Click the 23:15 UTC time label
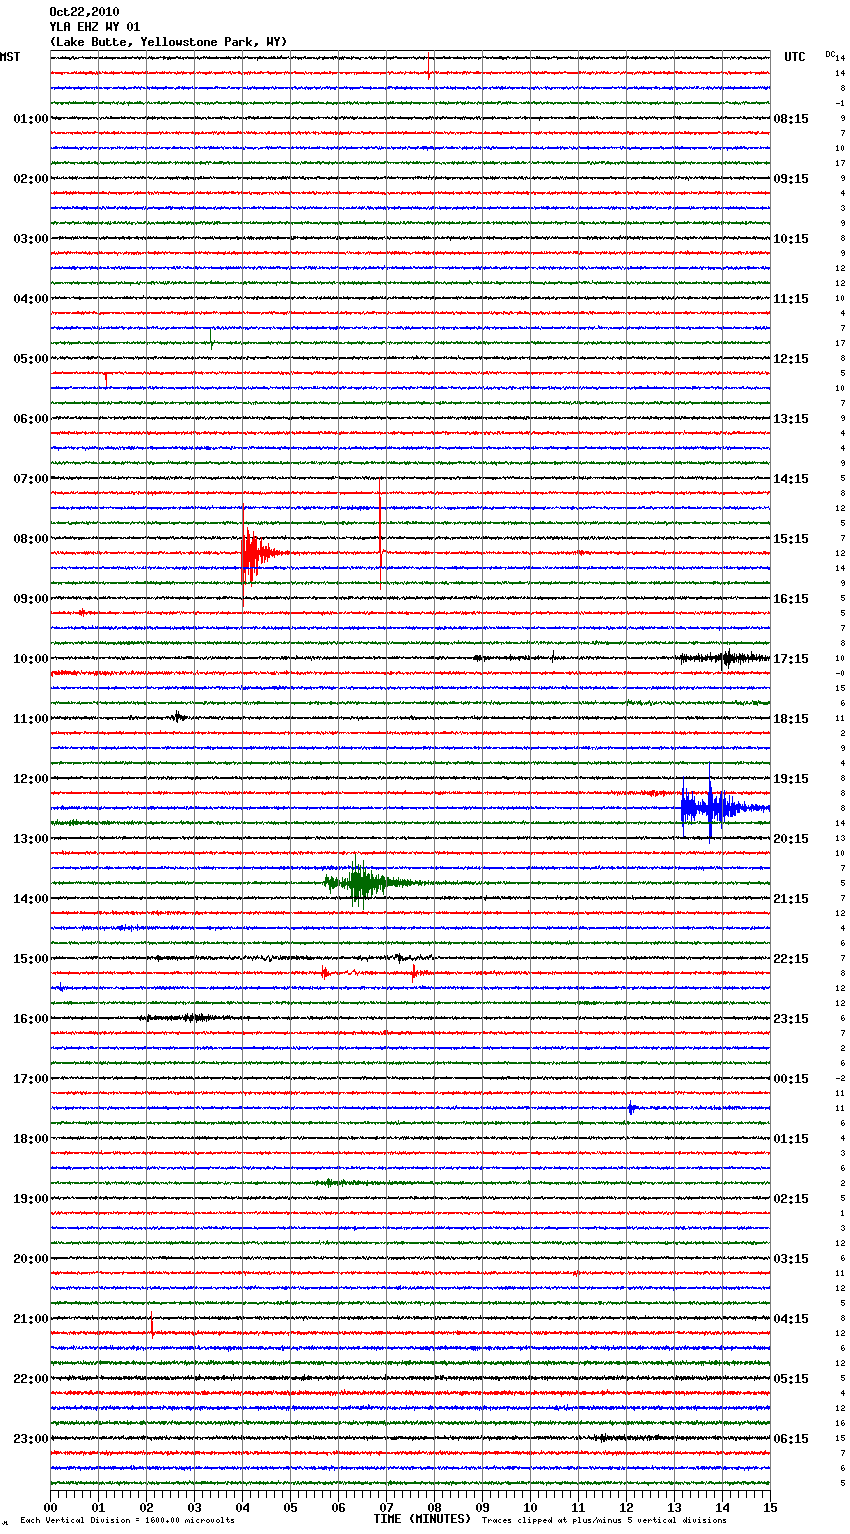 pos(791,1019)
